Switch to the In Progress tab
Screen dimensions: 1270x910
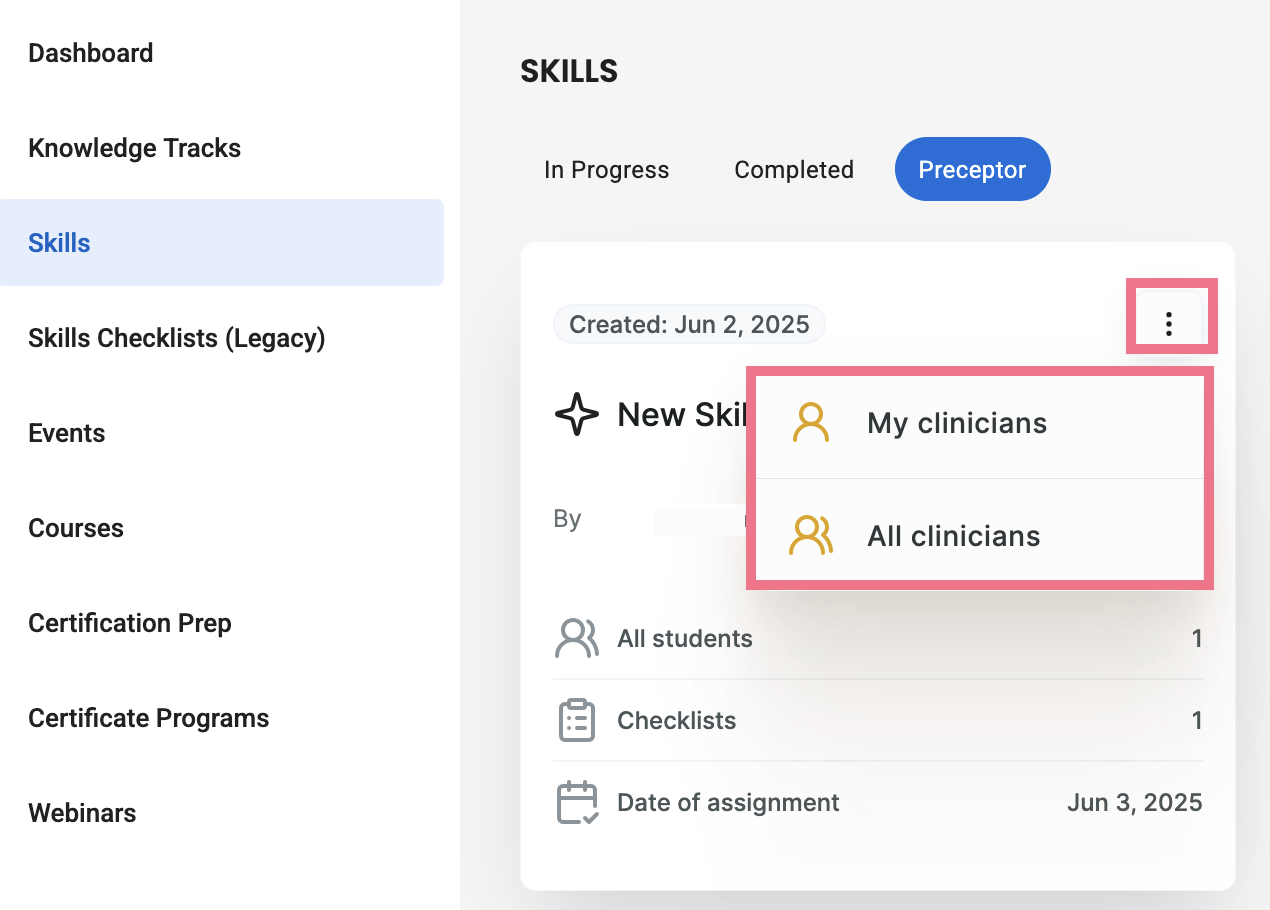606,170
